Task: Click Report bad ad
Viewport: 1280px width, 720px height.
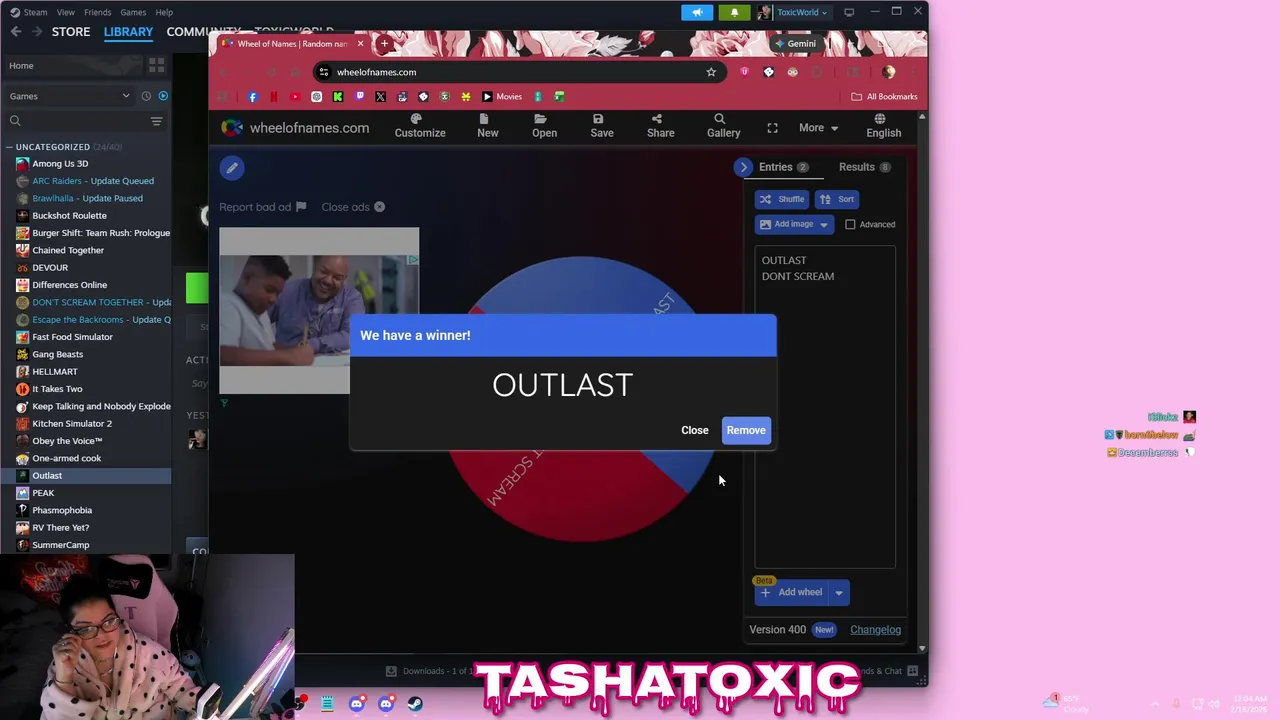Action: pos(262,207)
